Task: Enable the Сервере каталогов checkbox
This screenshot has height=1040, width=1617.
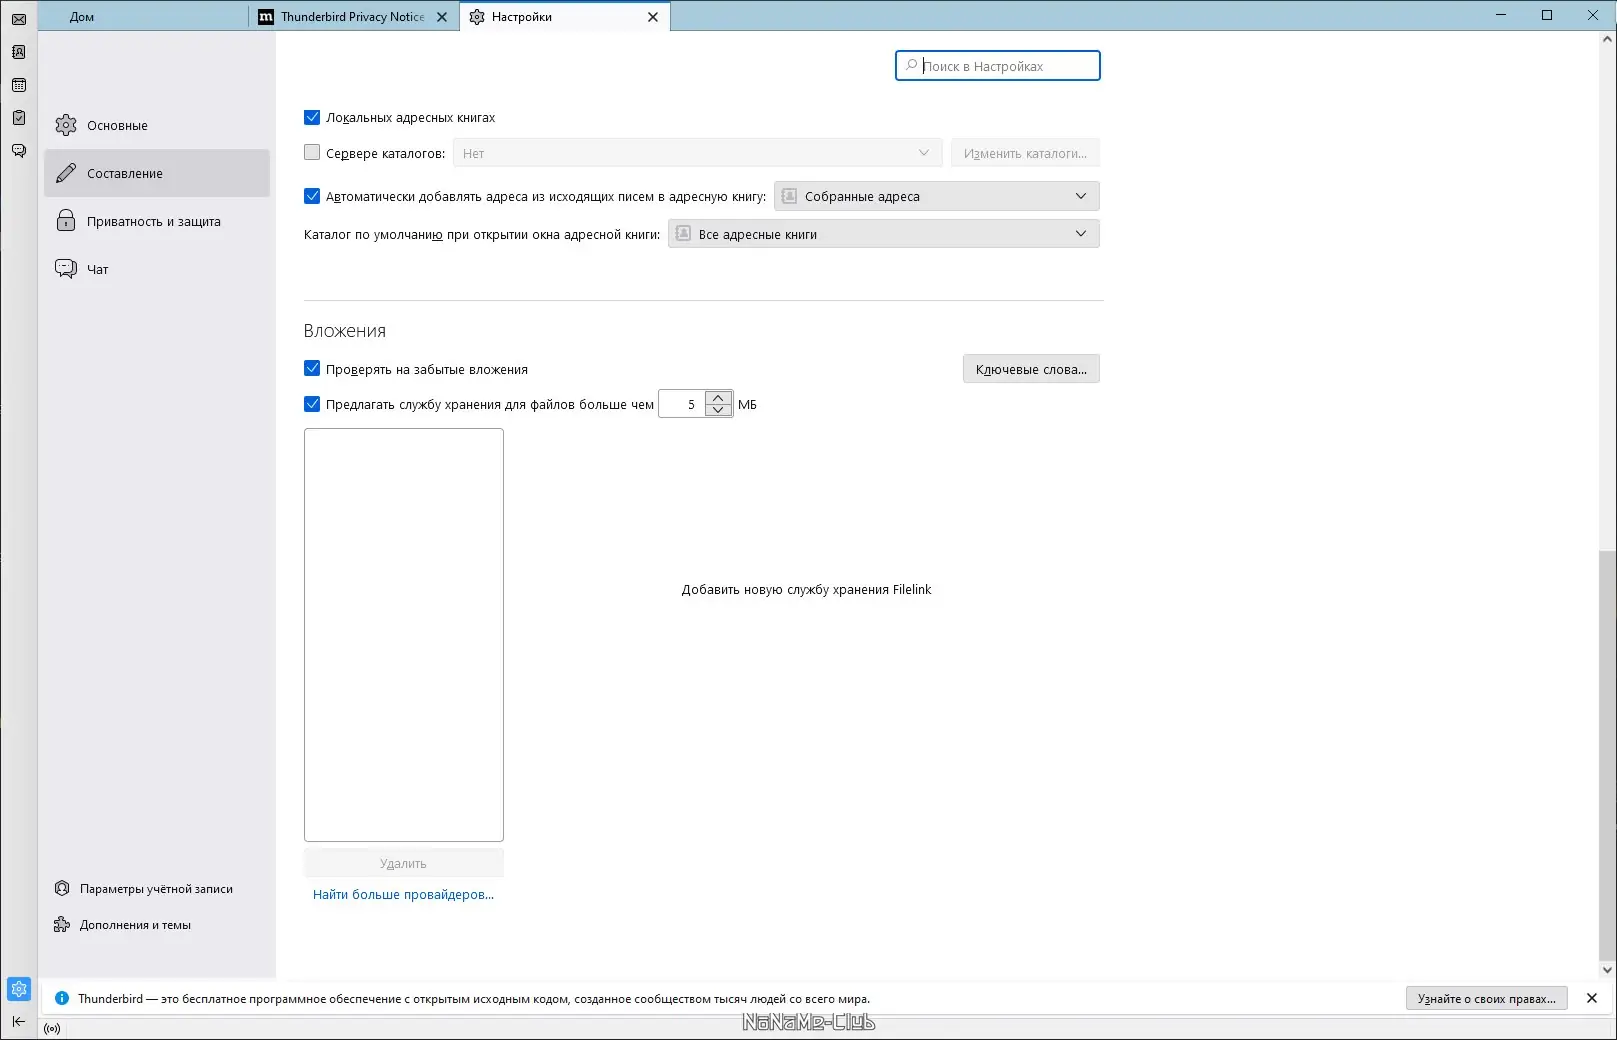Action: (312, 153)
